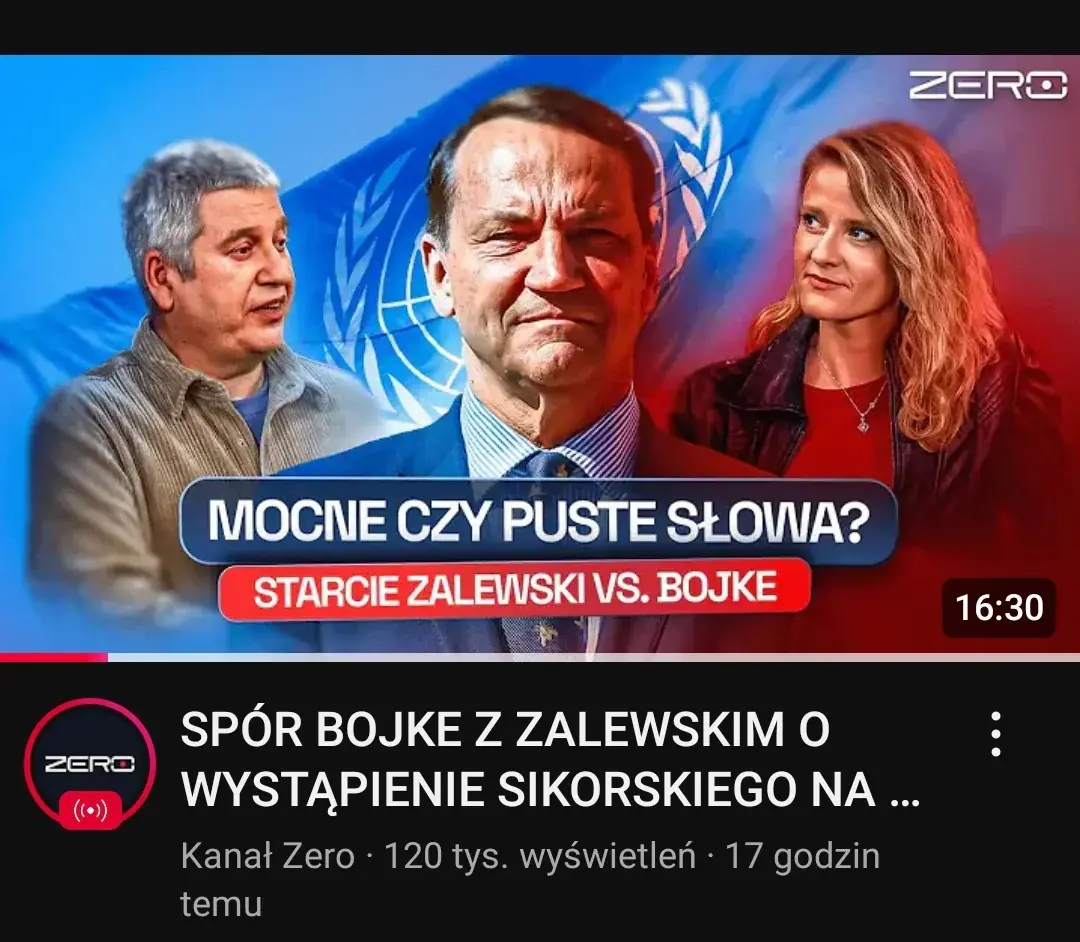
Task: Tap the red live badge on avatar
Action: [x=90, y=811]
